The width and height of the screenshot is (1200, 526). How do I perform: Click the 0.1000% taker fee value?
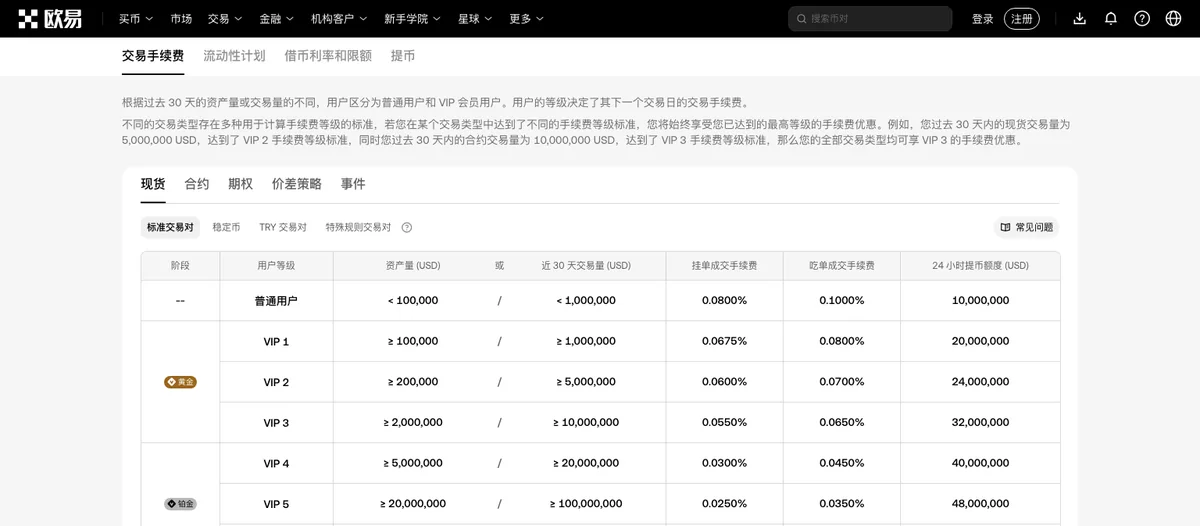click(842, 300)
